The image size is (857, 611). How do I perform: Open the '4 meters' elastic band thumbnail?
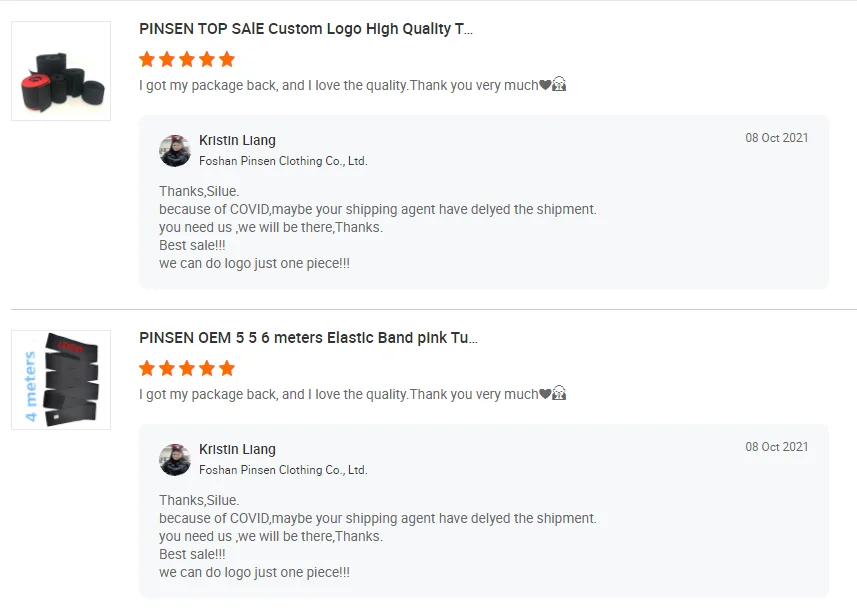[x=61, y=380]
